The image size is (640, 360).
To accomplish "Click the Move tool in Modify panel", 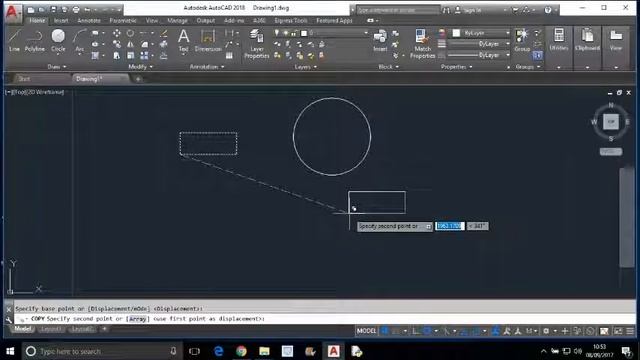I will click(117, 33).
